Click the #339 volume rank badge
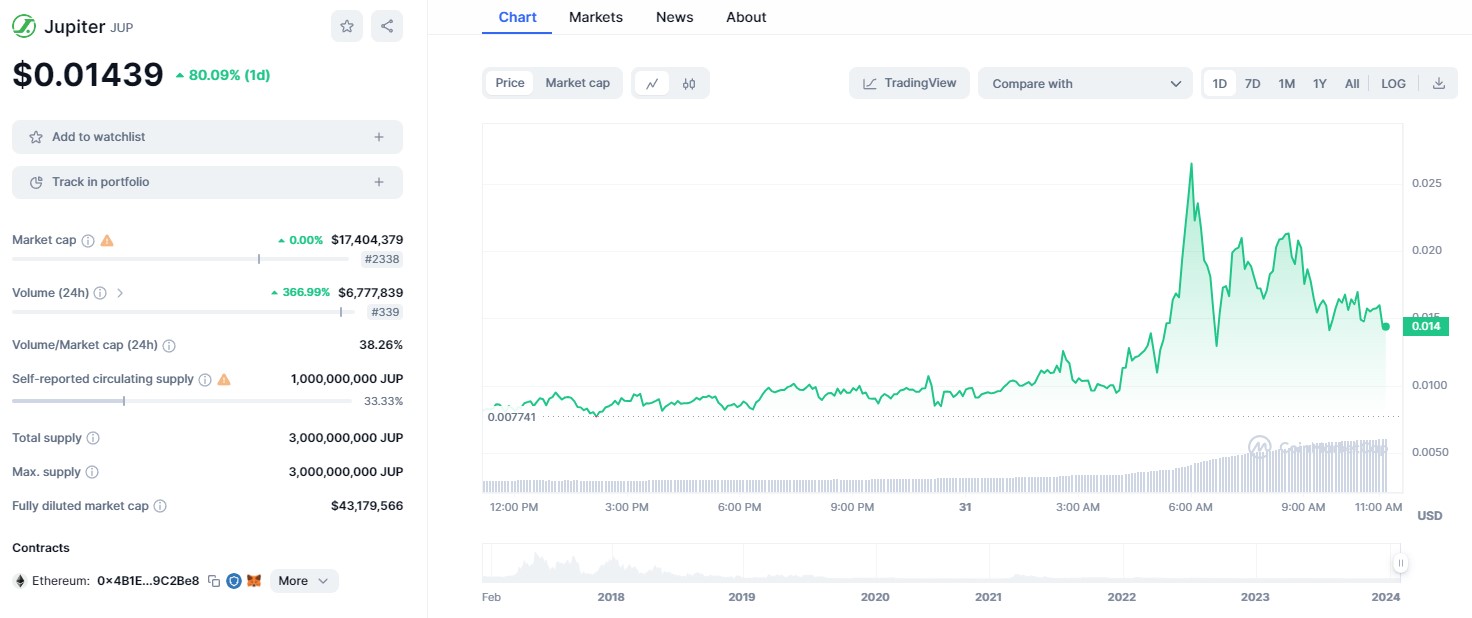The height and width of the screenshot is (618, 1472). 386,312
